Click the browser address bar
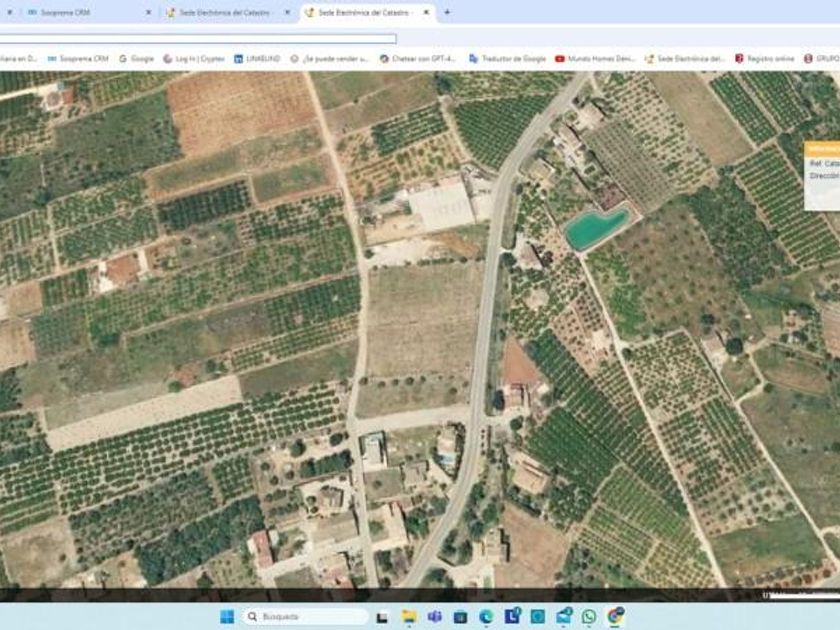 coord(200,39)
